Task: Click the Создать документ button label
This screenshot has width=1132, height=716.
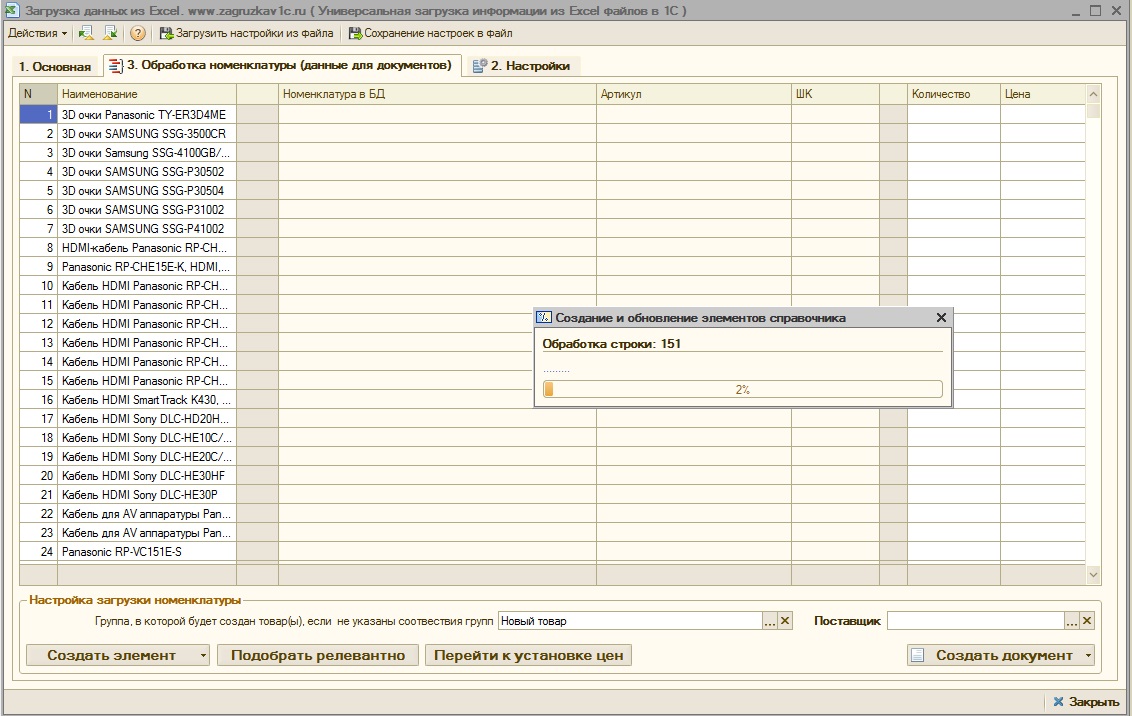Action: 1003,655
